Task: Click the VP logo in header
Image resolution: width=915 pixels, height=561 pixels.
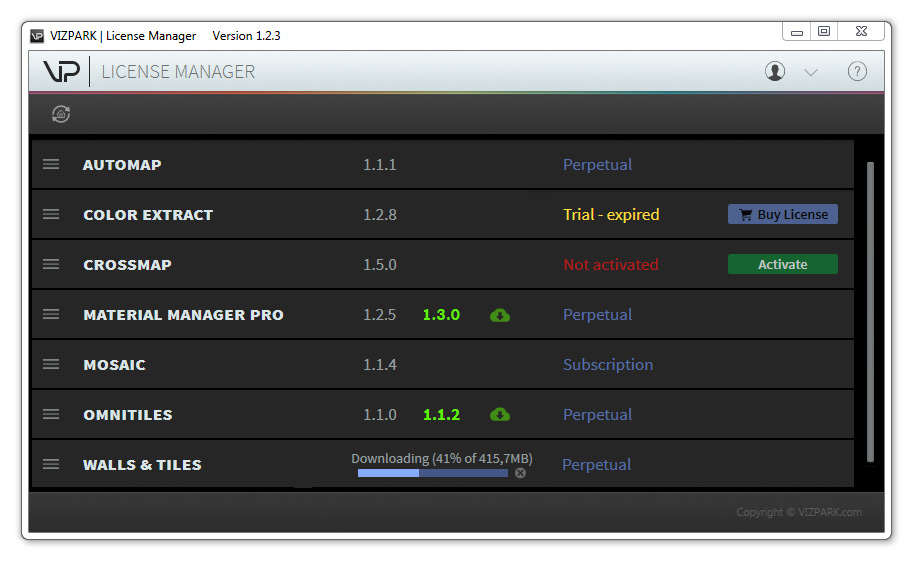Action: pos(61,72)
